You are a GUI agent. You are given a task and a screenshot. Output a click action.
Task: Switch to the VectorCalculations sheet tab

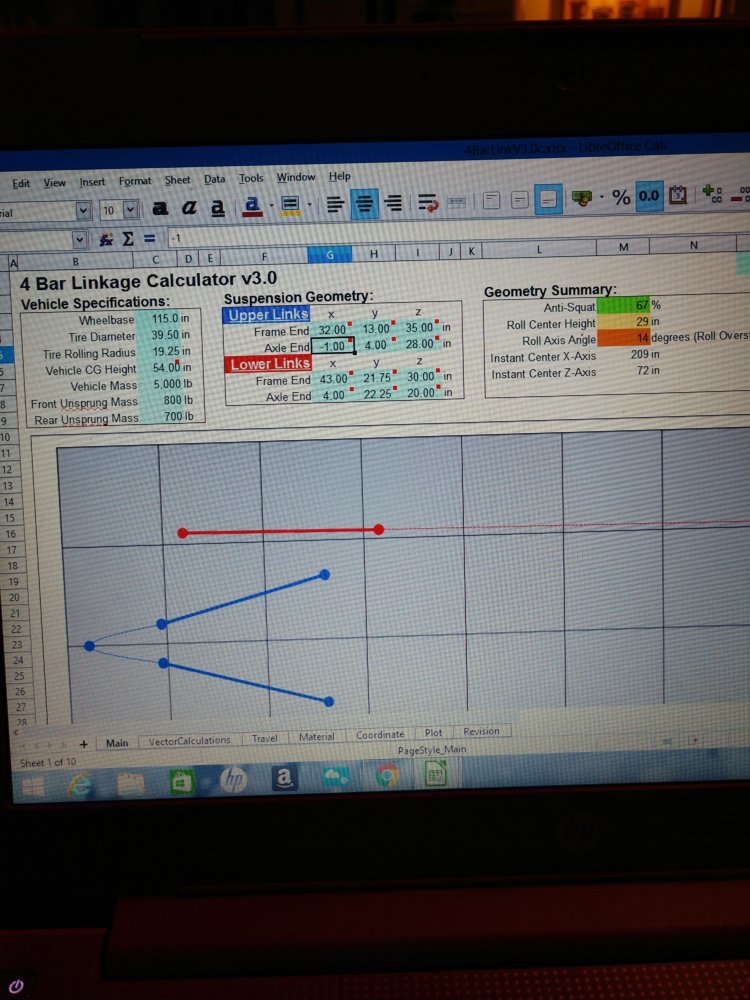(x=189, y=741)
